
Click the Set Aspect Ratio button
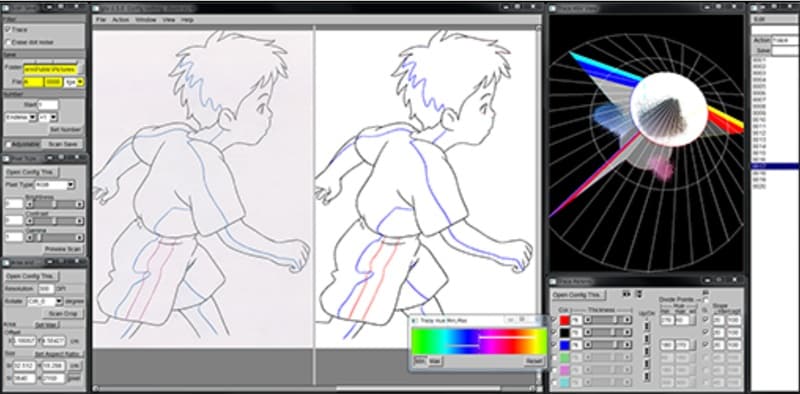(59, 354)
